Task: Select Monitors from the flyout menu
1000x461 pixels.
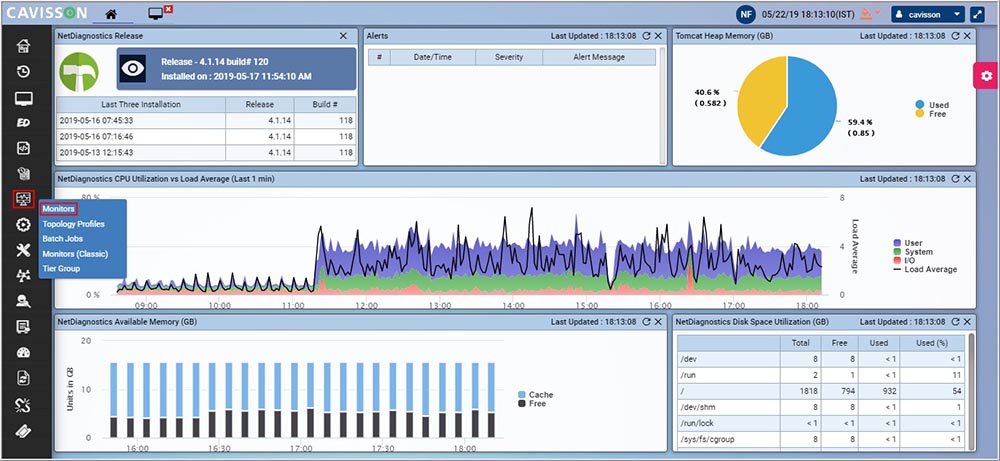Action: click(59, 209)
